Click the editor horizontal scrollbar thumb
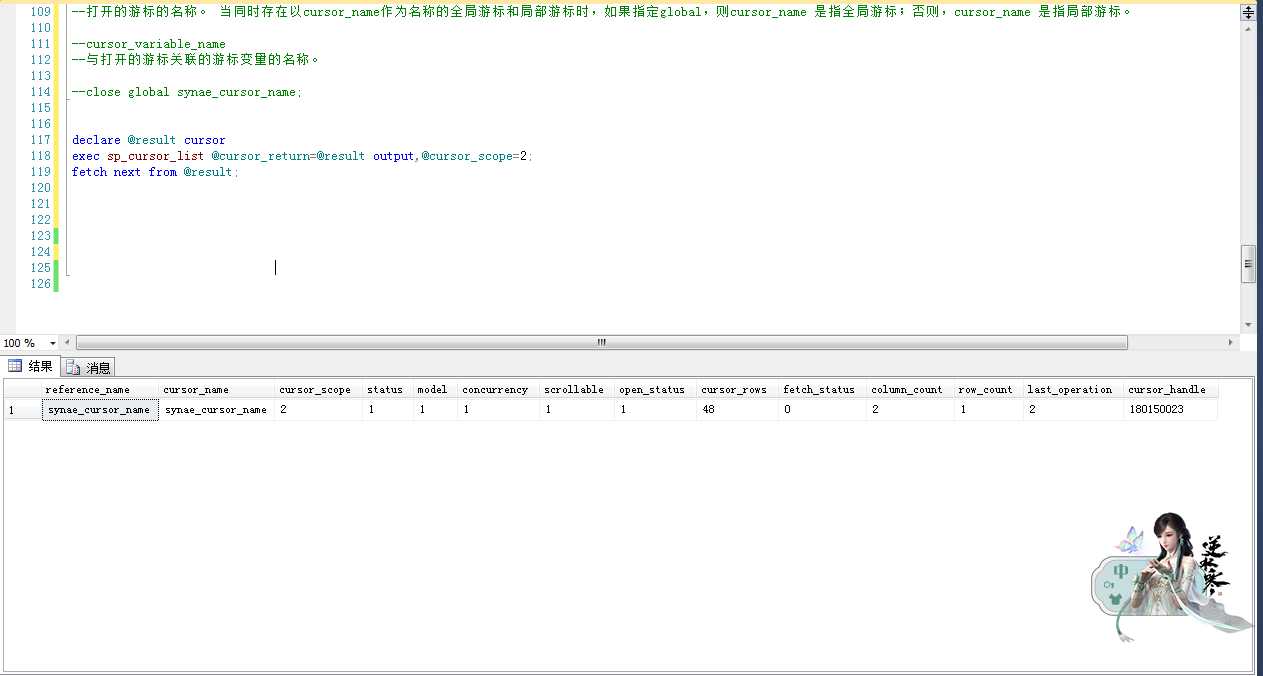This screenshot has width=1263, height=676. pyautogui.click(x=602, y=342)
